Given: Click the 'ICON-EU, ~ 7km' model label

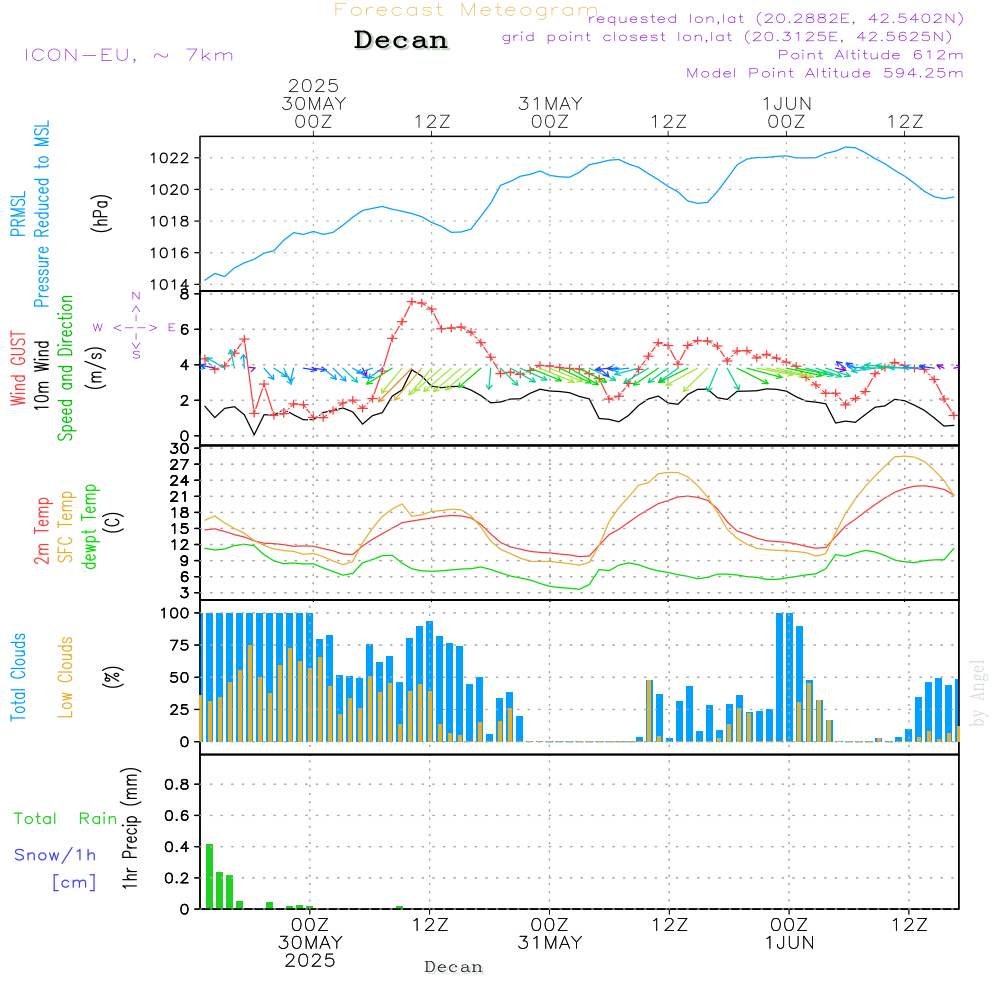Looking at the screenshot, I should pyautogui.click(x=129, y=55).
